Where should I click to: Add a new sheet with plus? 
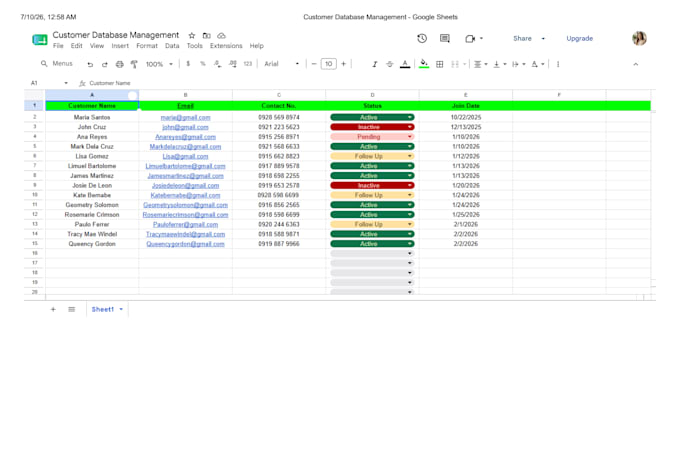click(53, 309)
